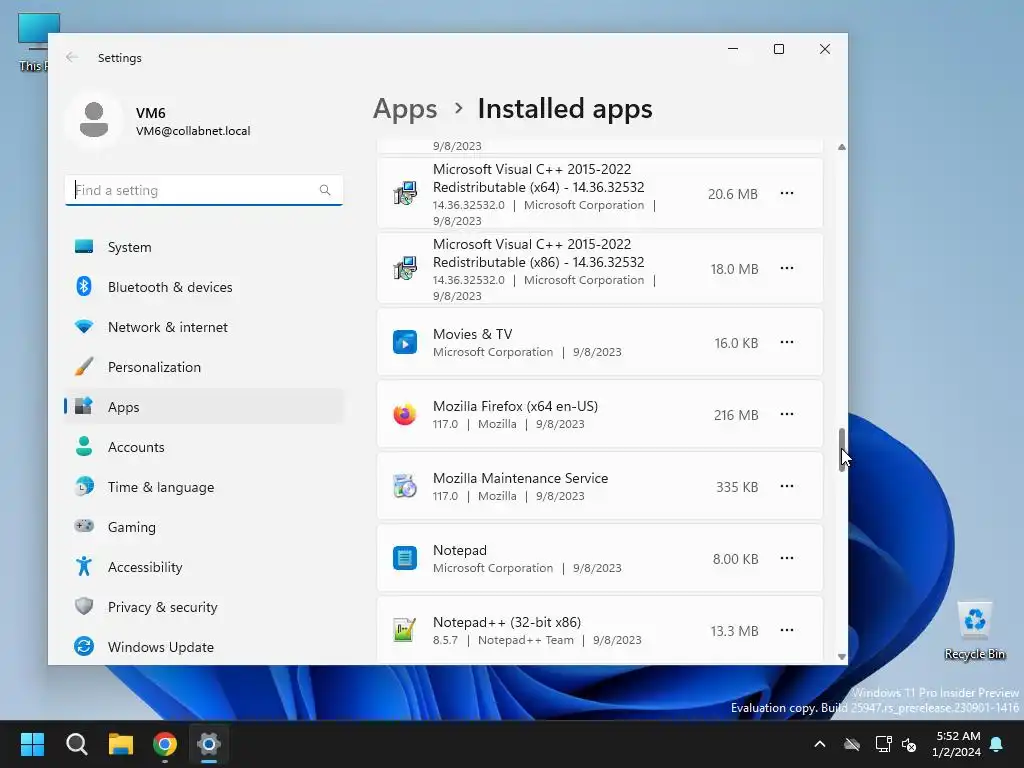Screen dimensions: 1024x768
Task: Click the Gaming controller icon
Action: coord(84,526)
